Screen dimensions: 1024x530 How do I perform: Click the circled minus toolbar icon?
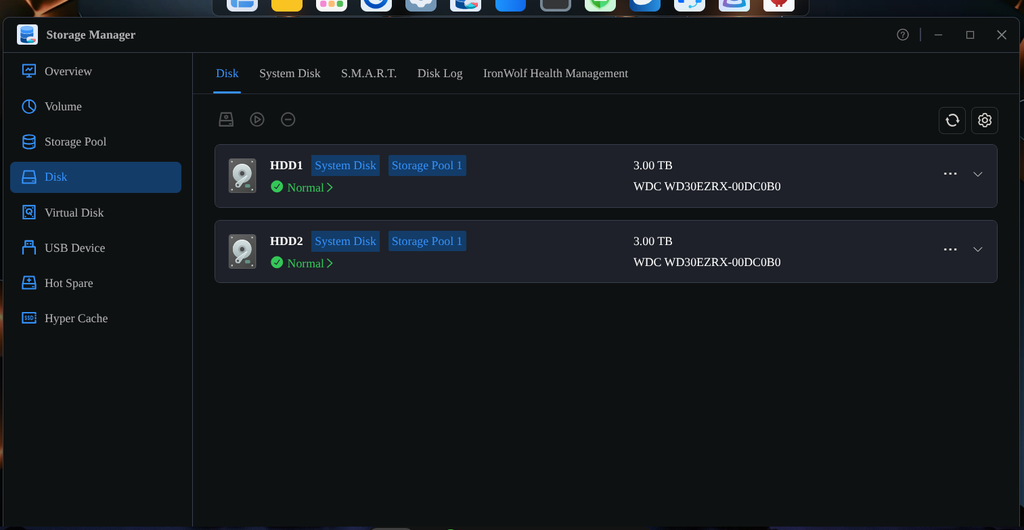(x=288, y=119)
